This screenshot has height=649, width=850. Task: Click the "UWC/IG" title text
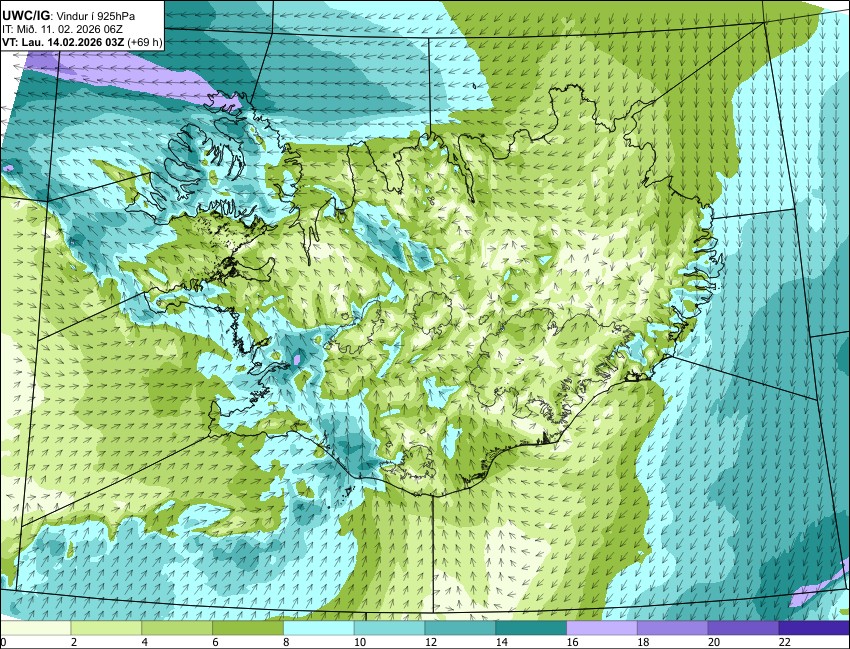(x=25, y=16)
